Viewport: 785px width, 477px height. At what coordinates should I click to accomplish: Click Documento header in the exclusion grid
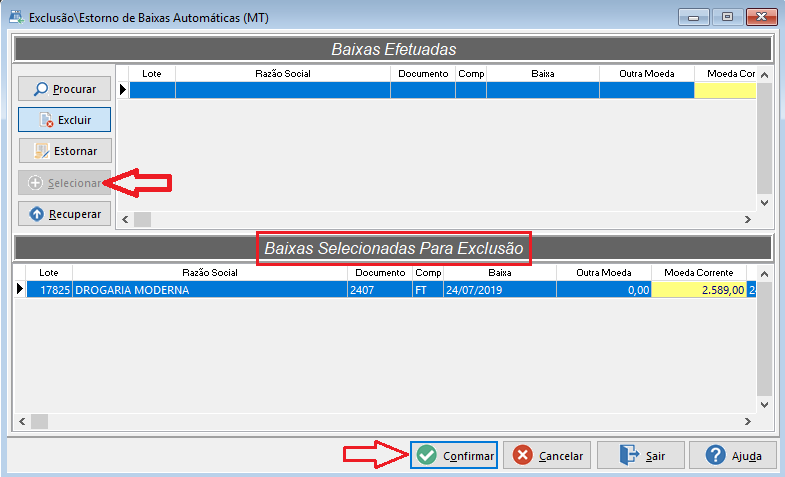pyautogui.click(x=380, y=273)
